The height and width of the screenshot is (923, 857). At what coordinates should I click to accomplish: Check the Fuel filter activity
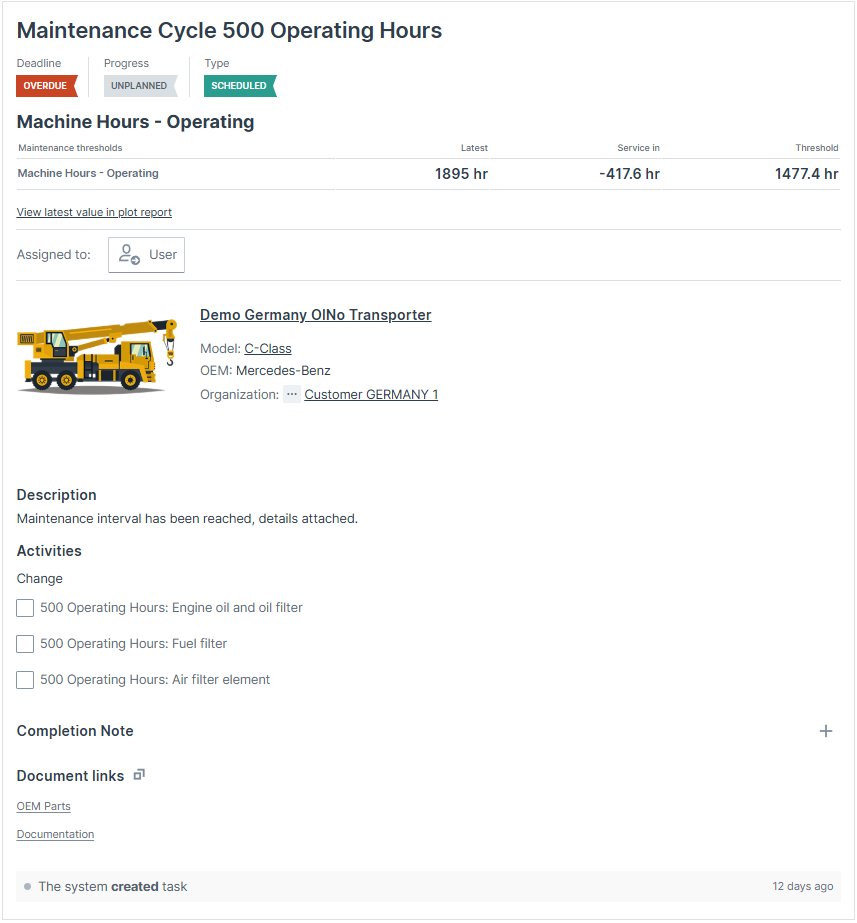[25, 643]
